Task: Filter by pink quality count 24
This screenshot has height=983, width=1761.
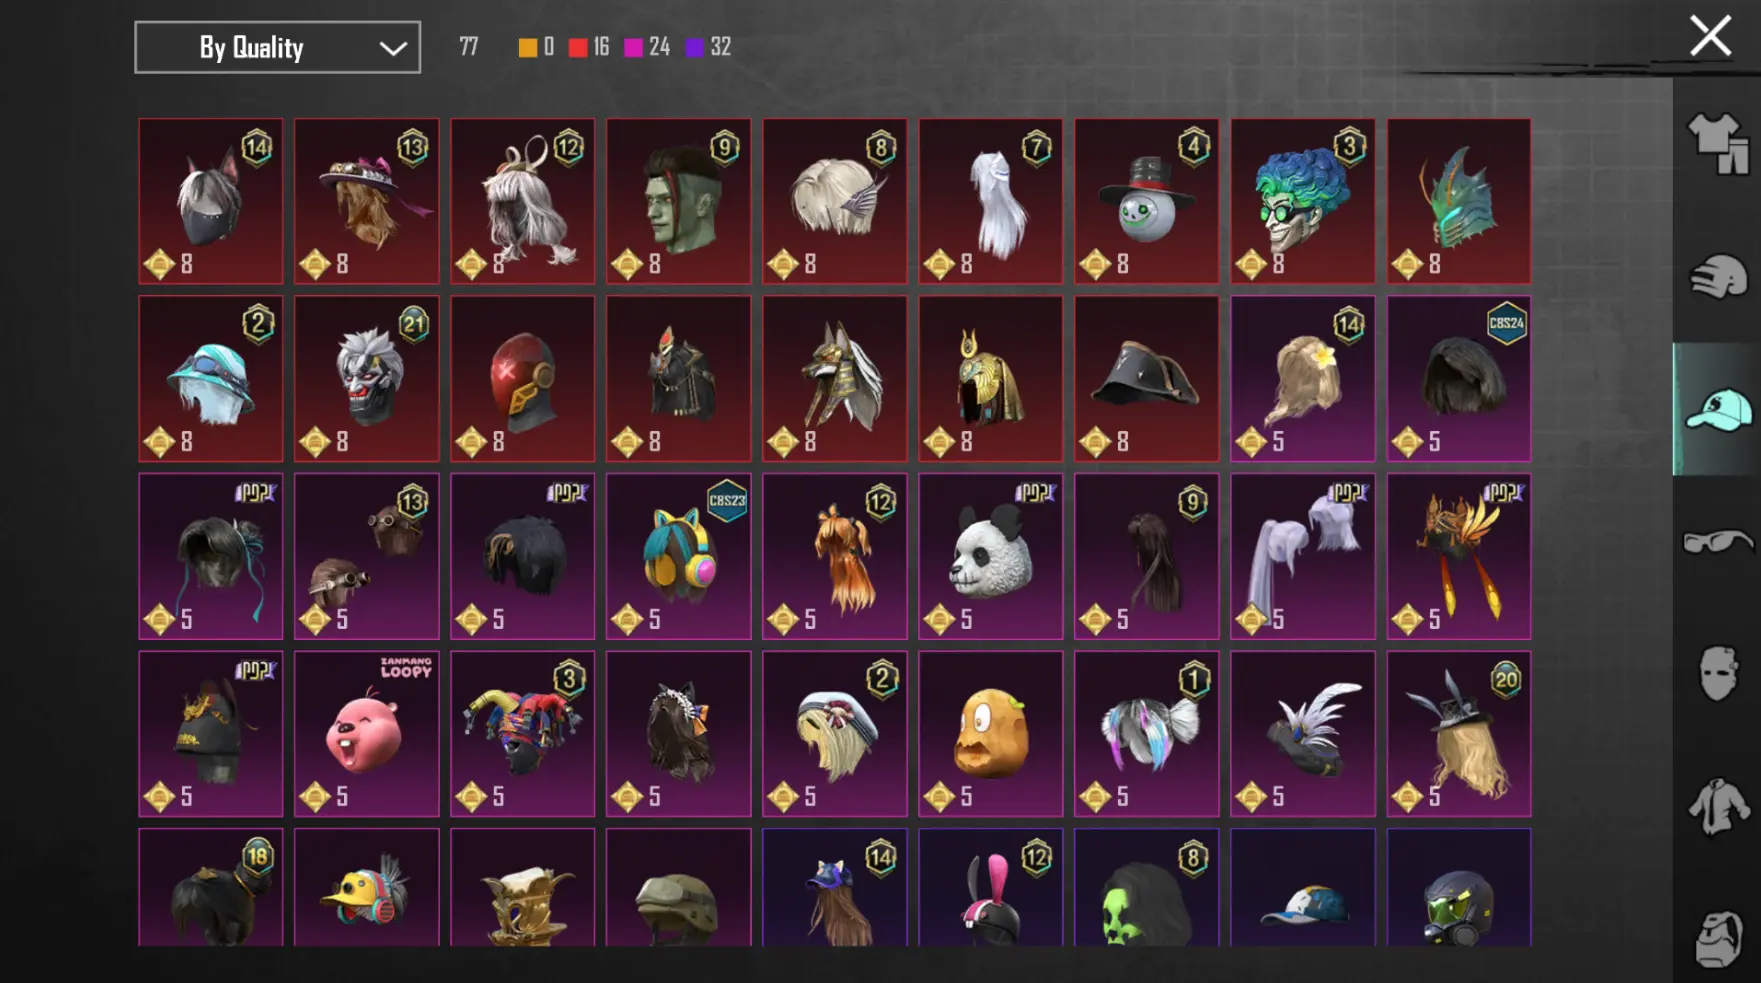Action: point(647,47)
